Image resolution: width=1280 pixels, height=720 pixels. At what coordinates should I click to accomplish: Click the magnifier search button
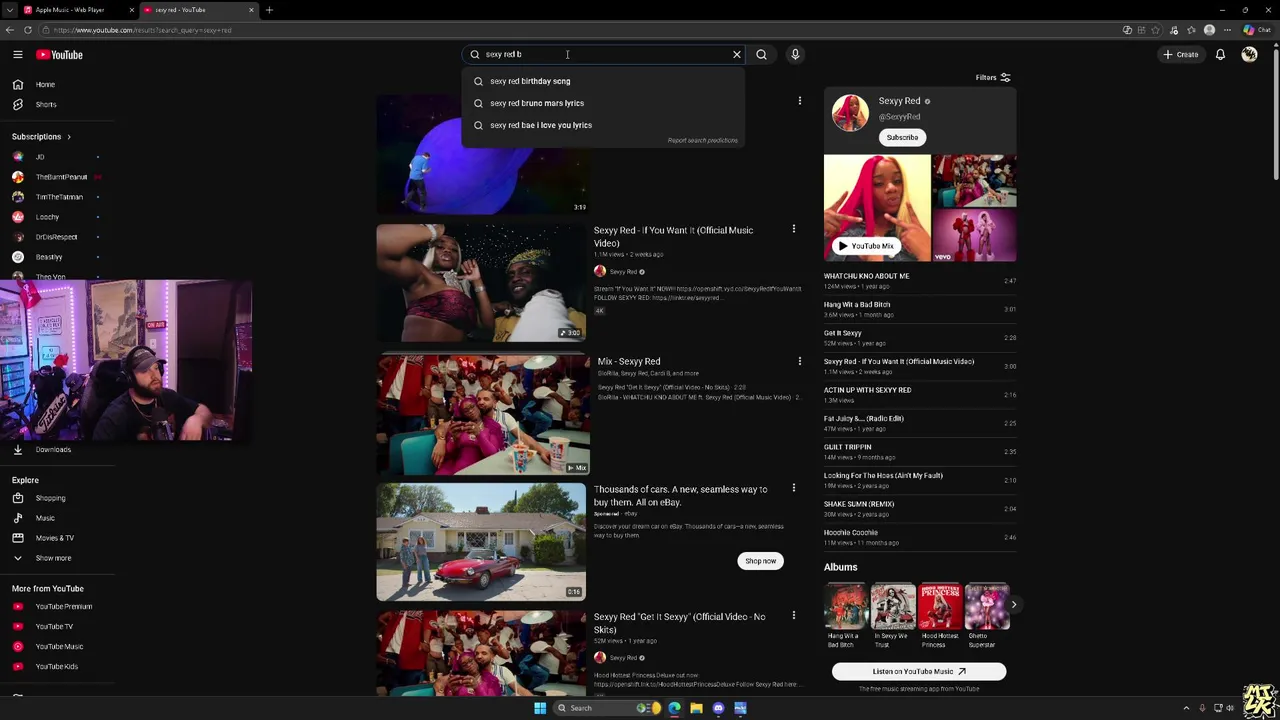761,55
